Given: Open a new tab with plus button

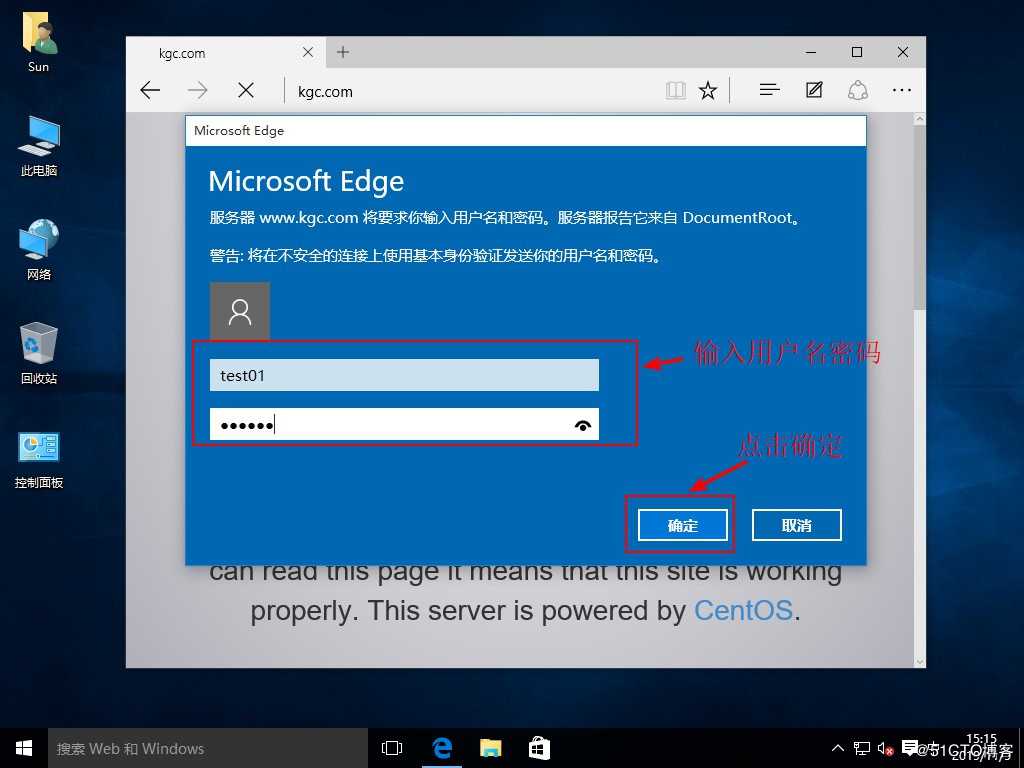Looking at the screenshot, I should point(343,52).
